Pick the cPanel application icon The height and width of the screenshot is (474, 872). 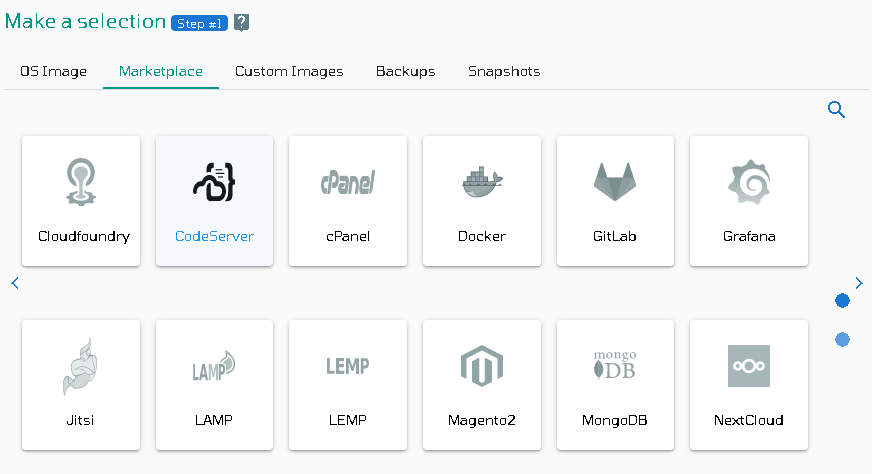click(x=348, y=182)
